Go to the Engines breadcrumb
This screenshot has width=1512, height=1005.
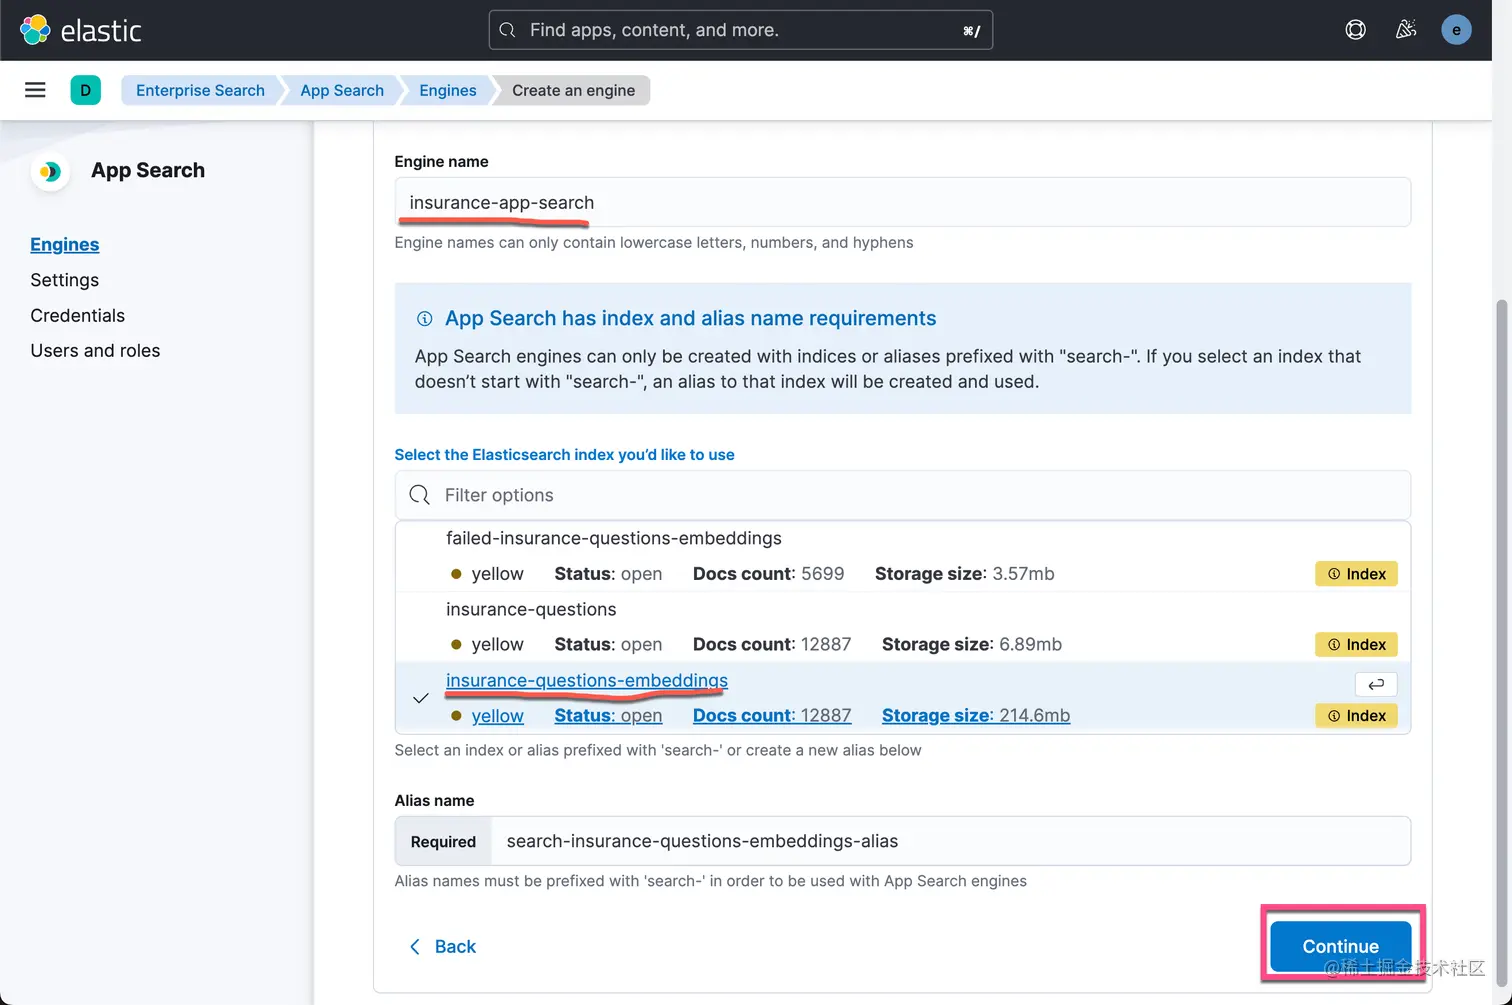click(447, 90)
